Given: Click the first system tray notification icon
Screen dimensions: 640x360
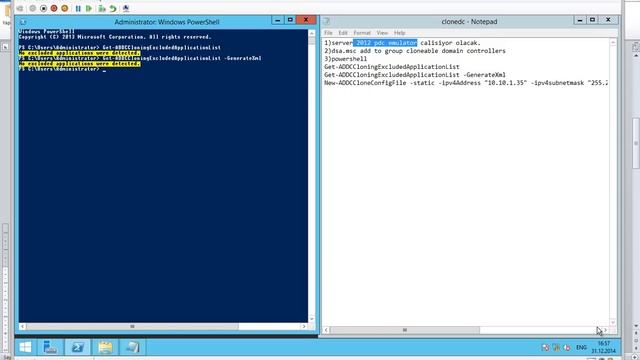Looking at the screenshot, I should click(545, 348).
